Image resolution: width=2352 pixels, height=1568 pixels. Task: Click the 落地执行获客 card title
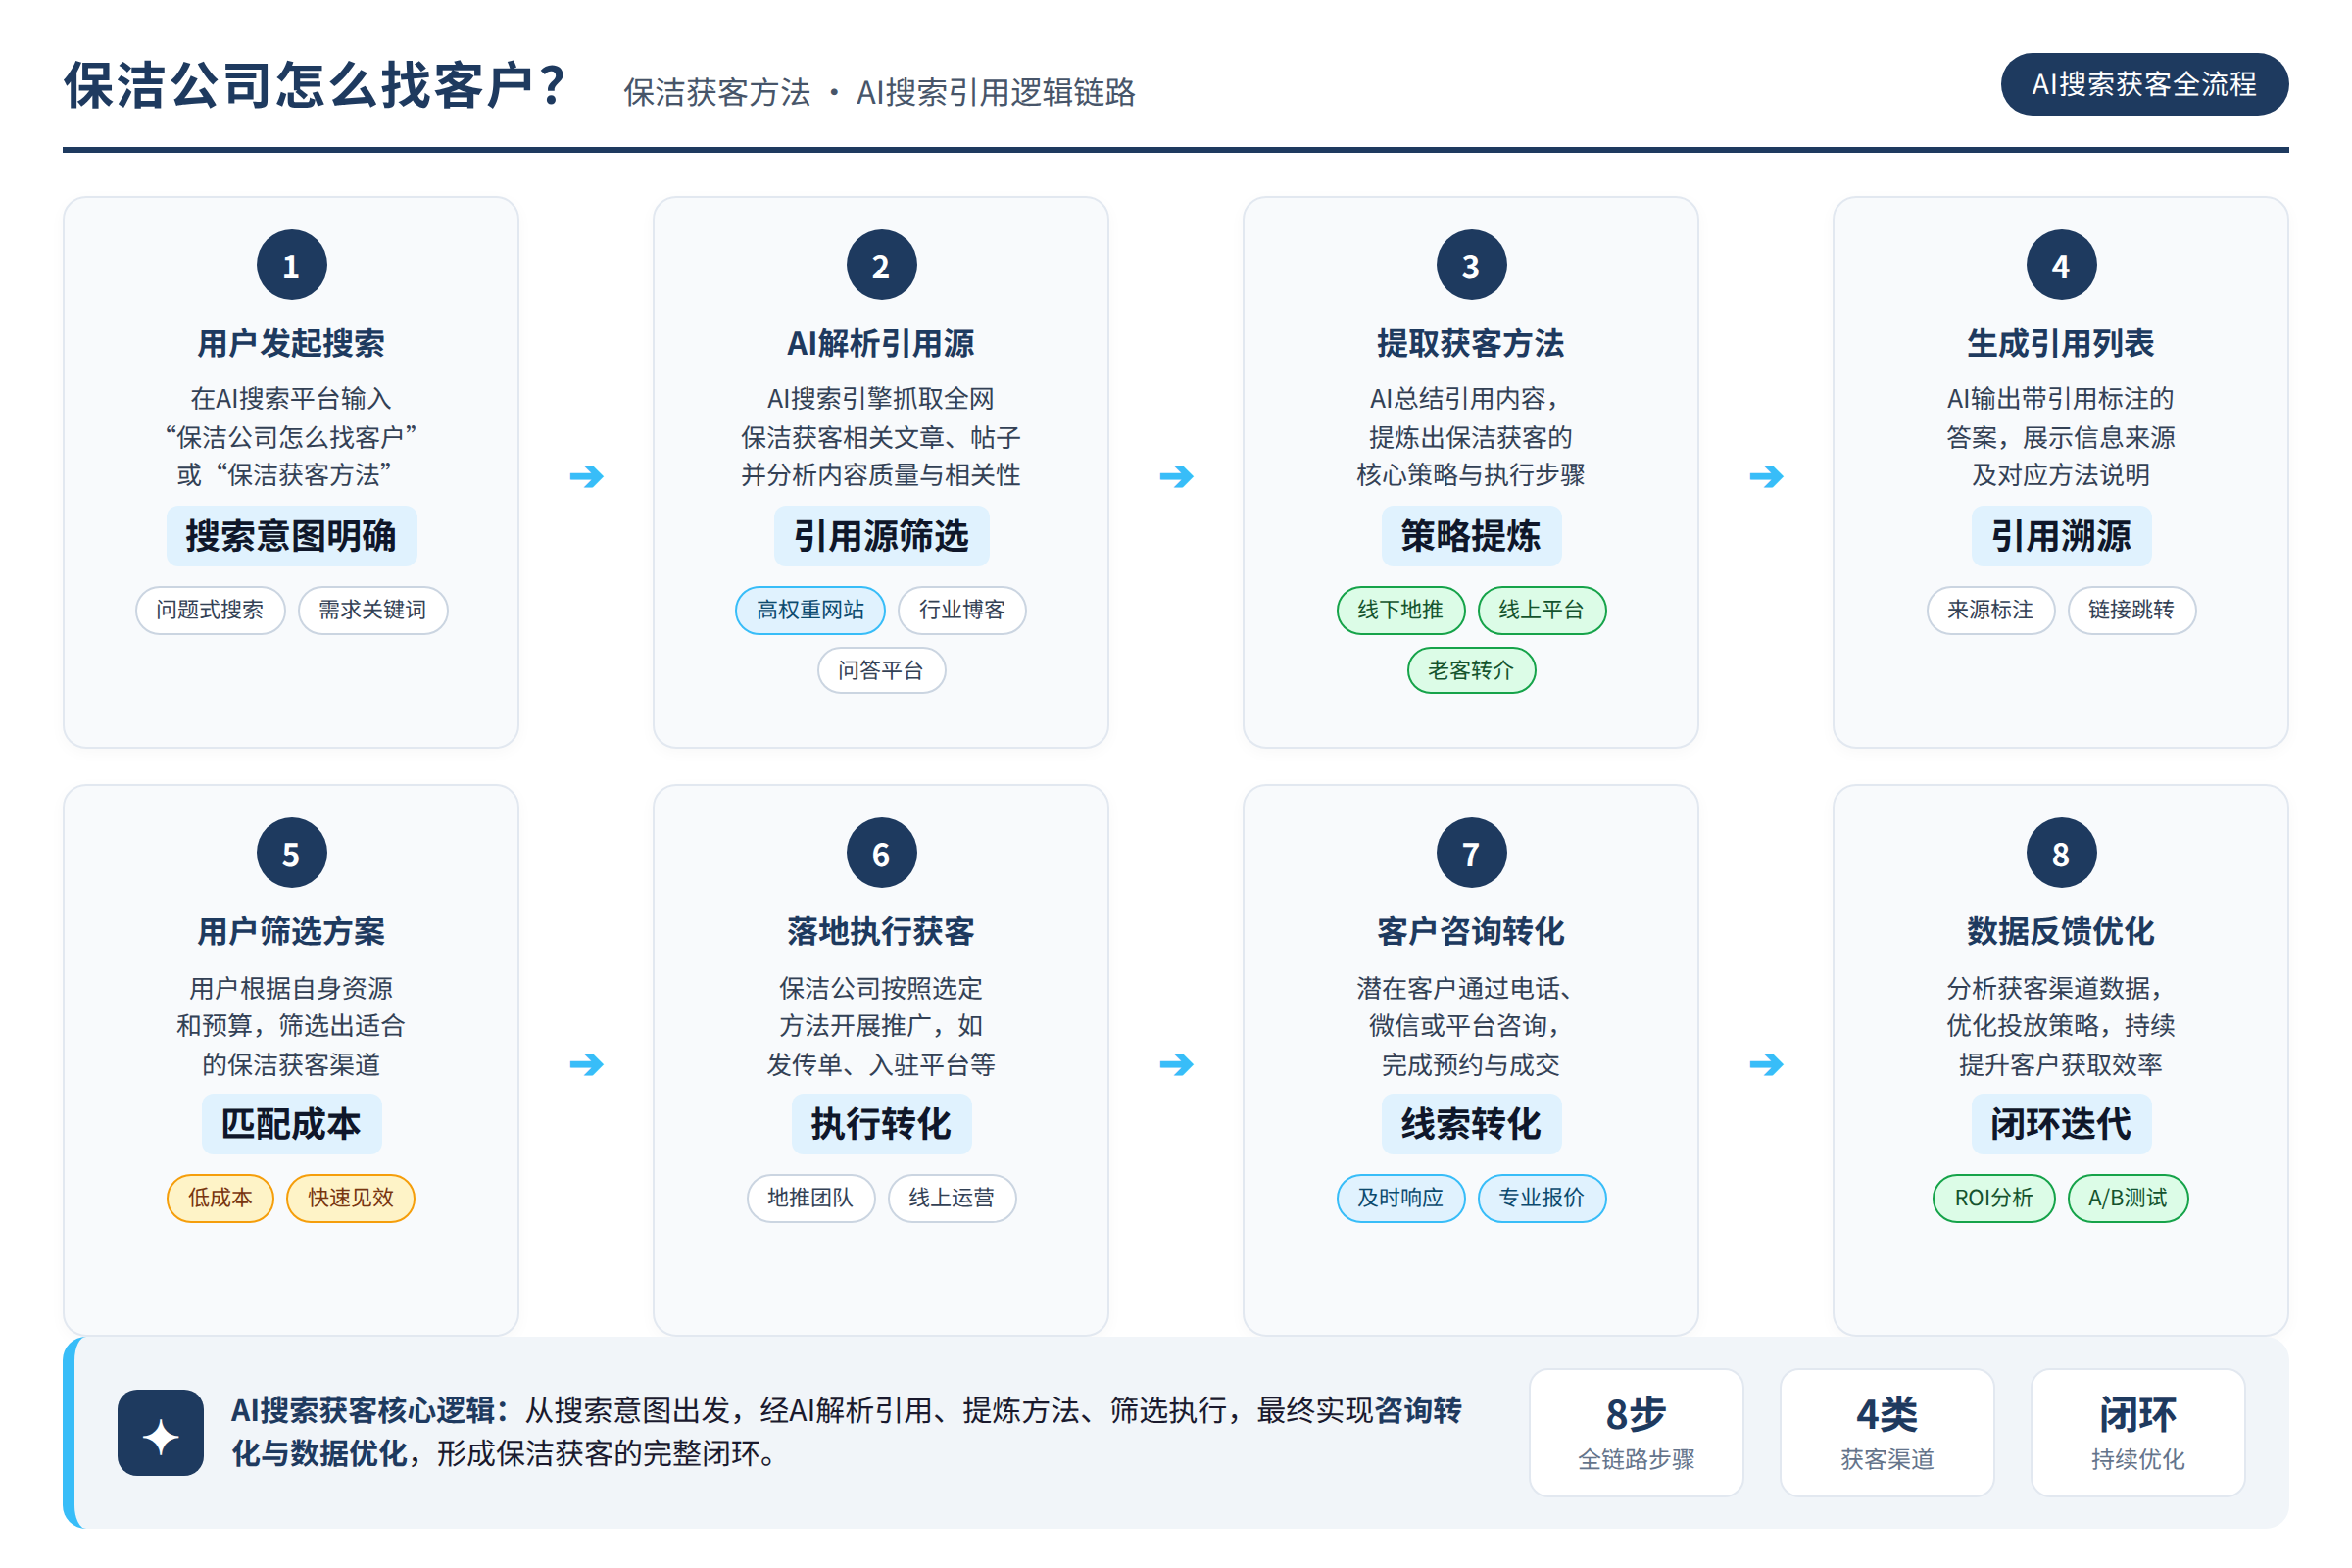(x=881, y=931)
